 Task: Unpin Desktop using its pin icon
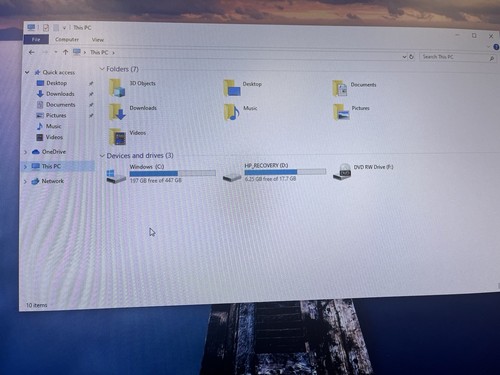(91, 83)
